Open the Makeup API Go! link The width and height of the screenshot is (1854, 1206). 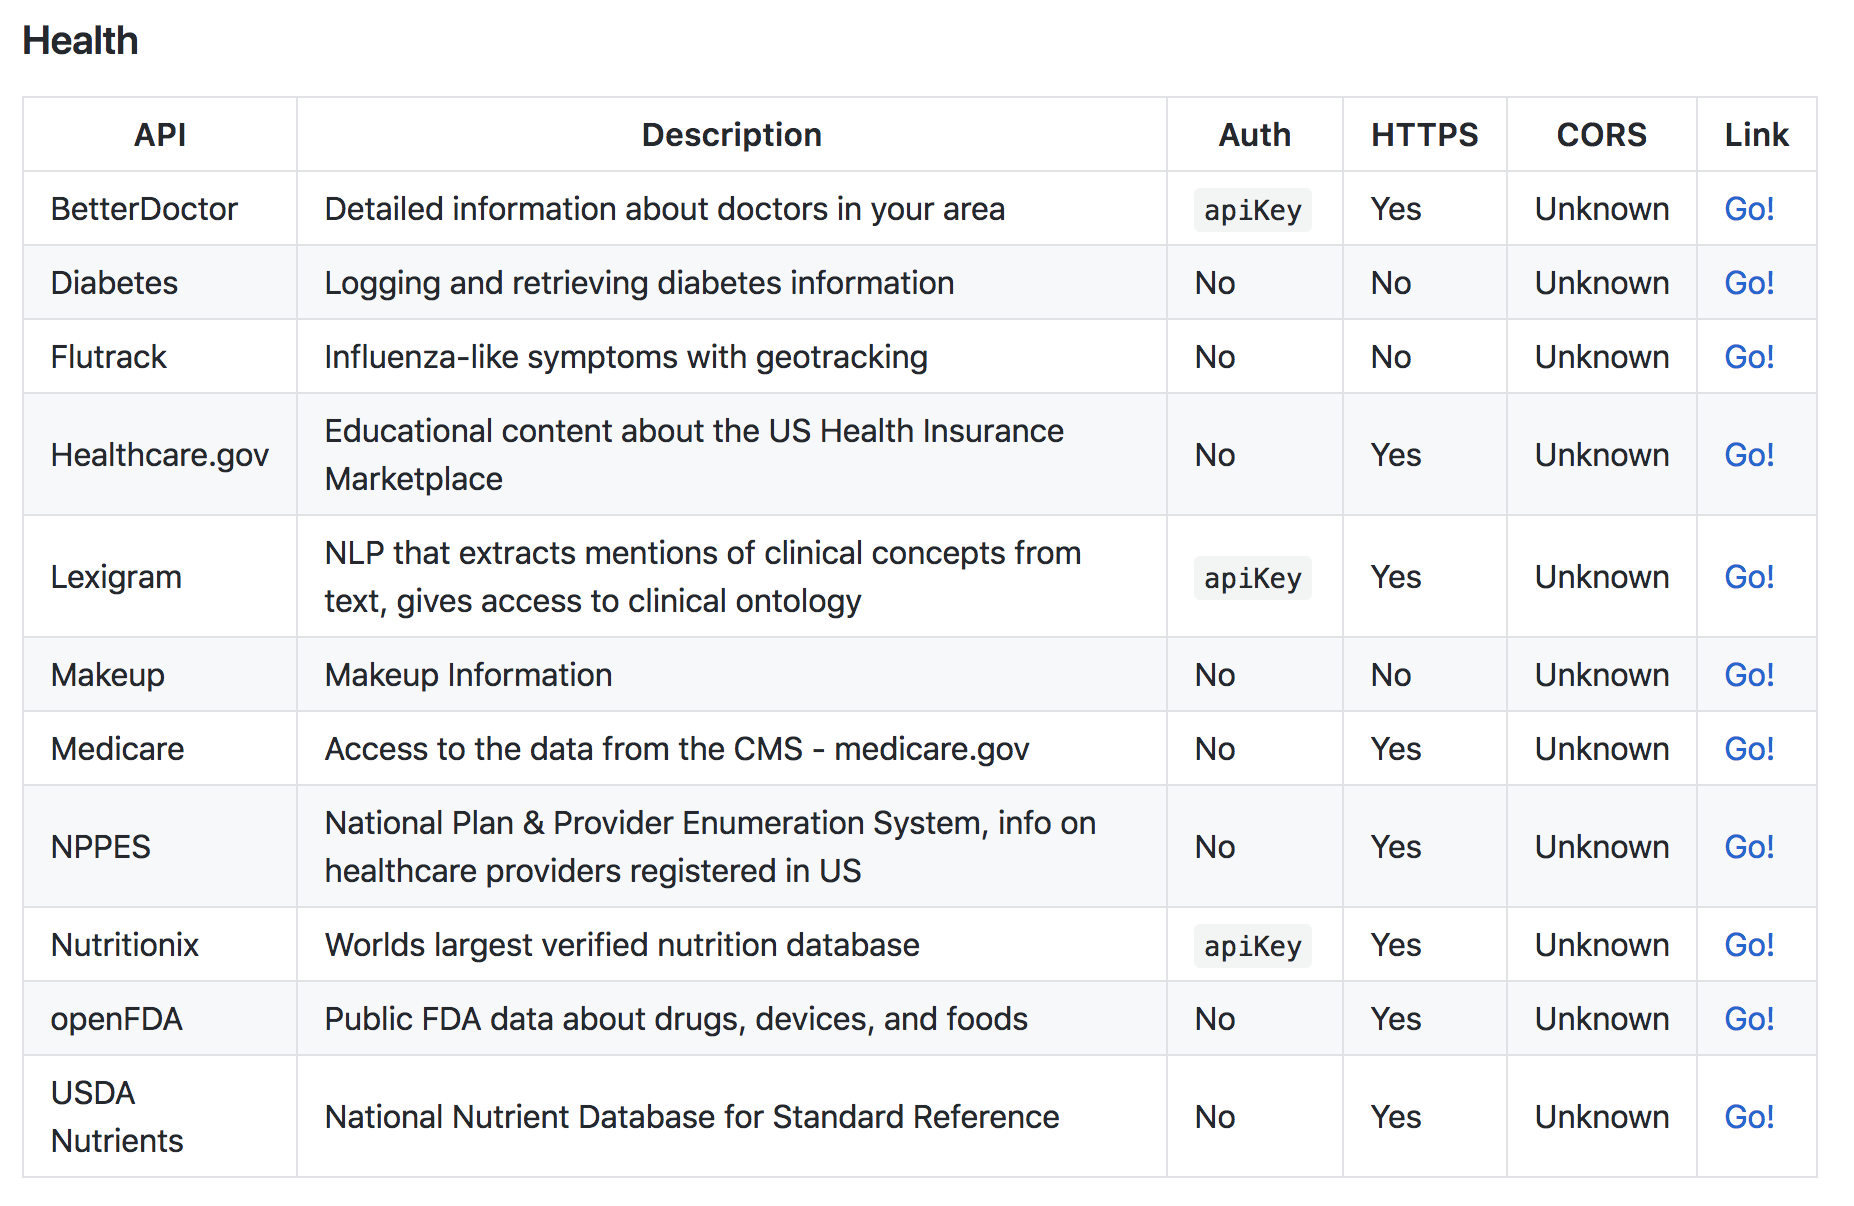pos(1748,675)
